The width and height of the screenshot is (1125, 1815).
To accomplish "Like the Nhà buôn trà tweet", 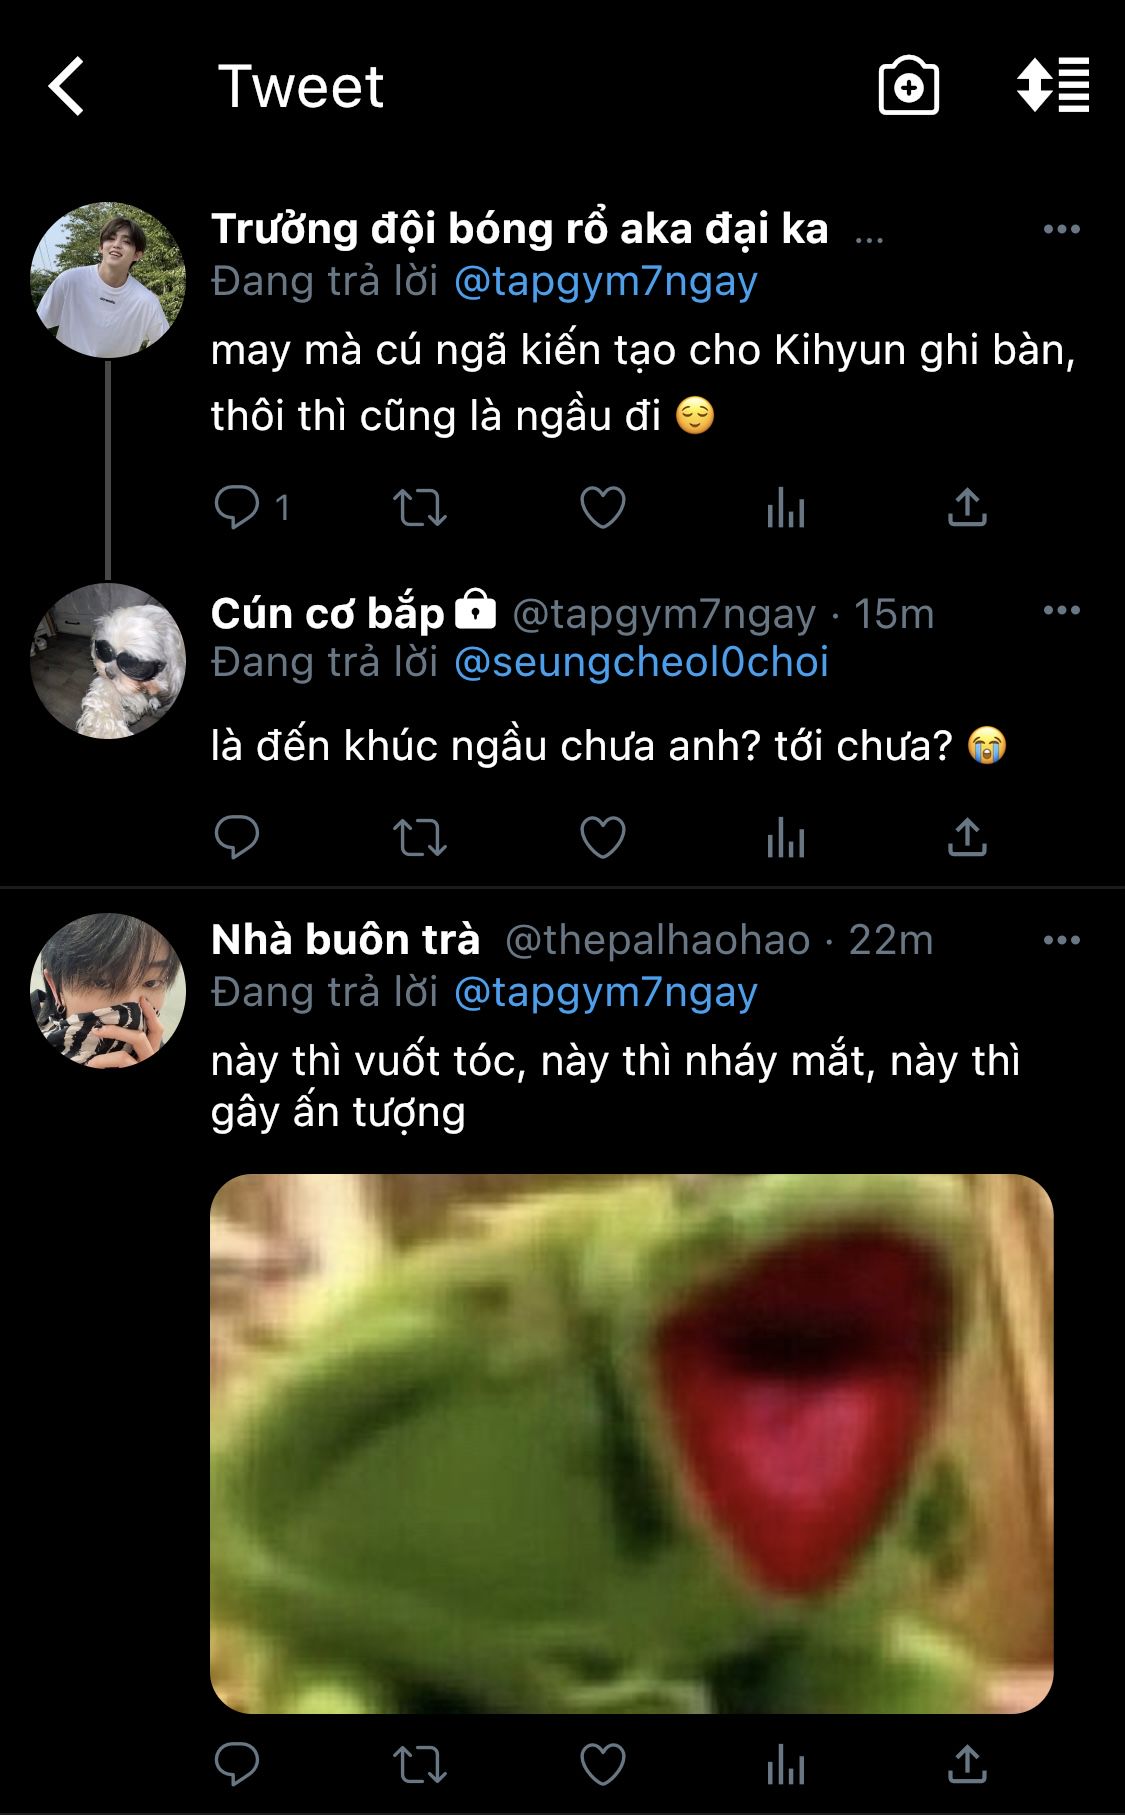I will coord(603,1764).
